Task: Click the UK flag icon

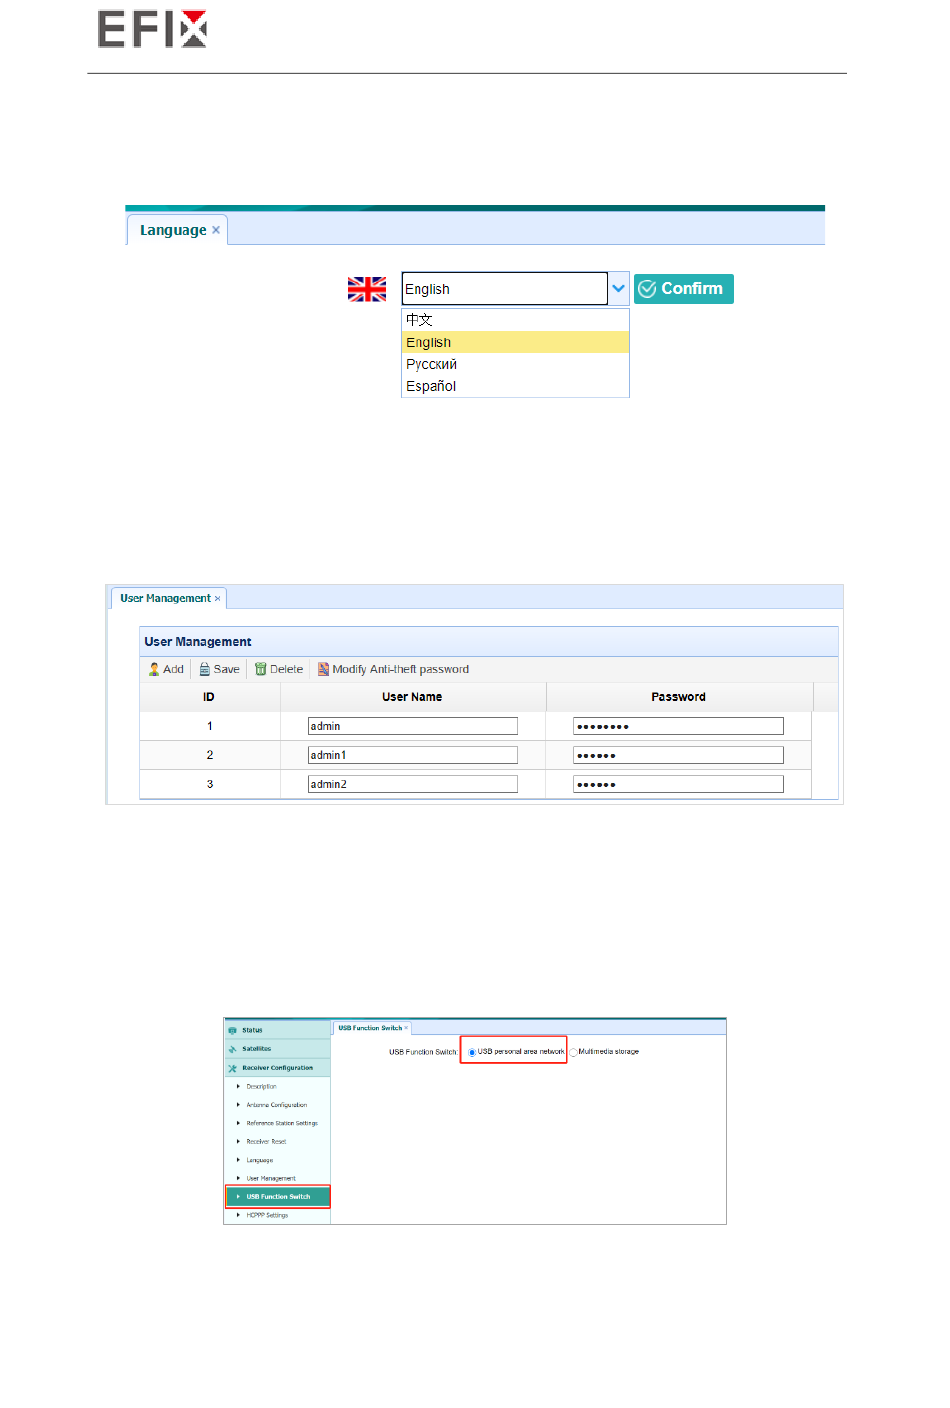Action: tap(366, 289)
